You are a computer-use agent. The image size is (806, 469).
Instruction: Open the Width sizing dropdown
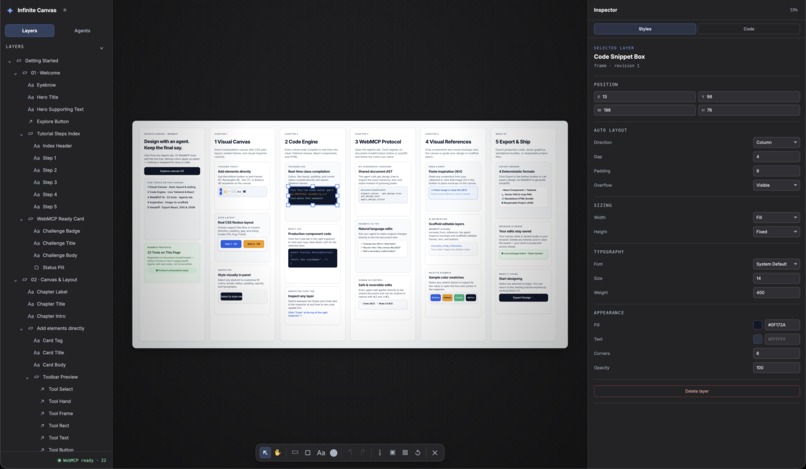click(x=776, y=218)
